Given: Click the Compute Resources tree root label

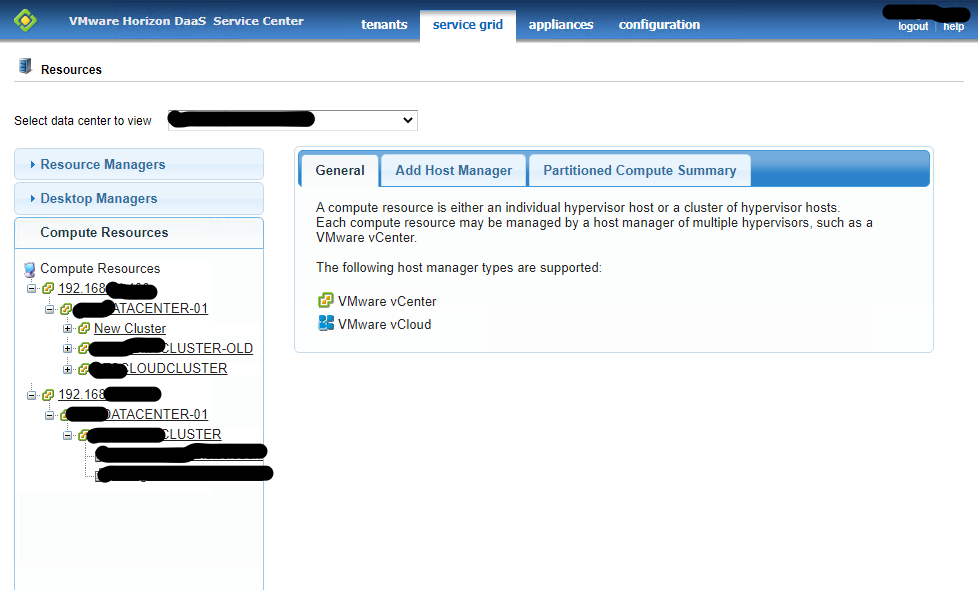Looking at the screenshot, I should coord(100,268).
